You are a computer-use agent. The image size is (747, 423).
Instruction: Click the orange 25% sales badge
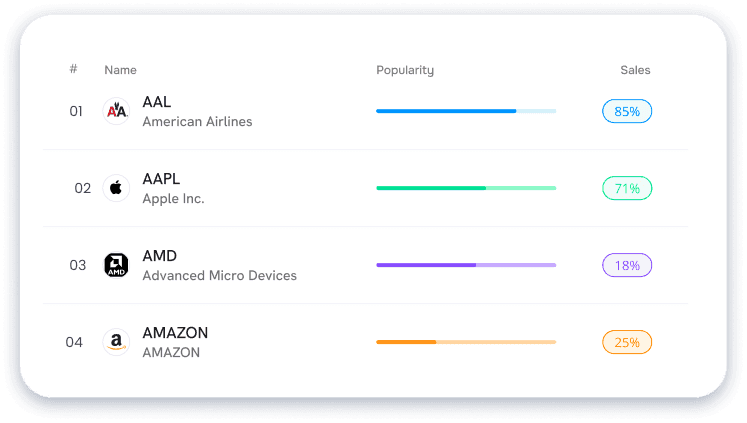point(627,342)
